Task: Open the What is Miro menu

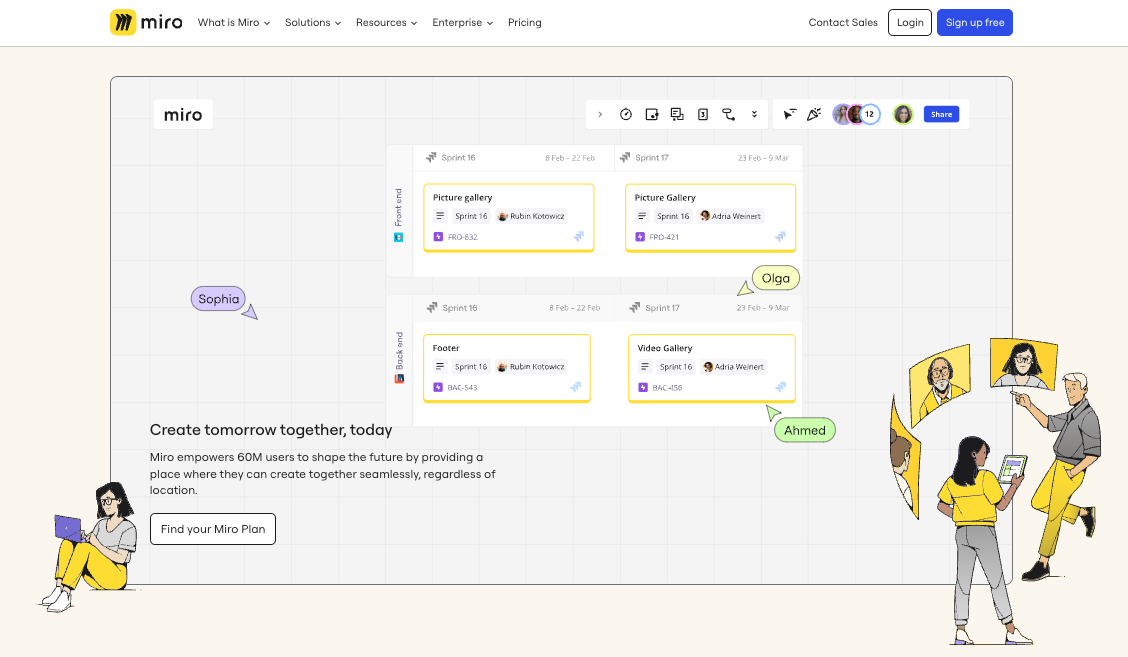Action: click(233, 22)
